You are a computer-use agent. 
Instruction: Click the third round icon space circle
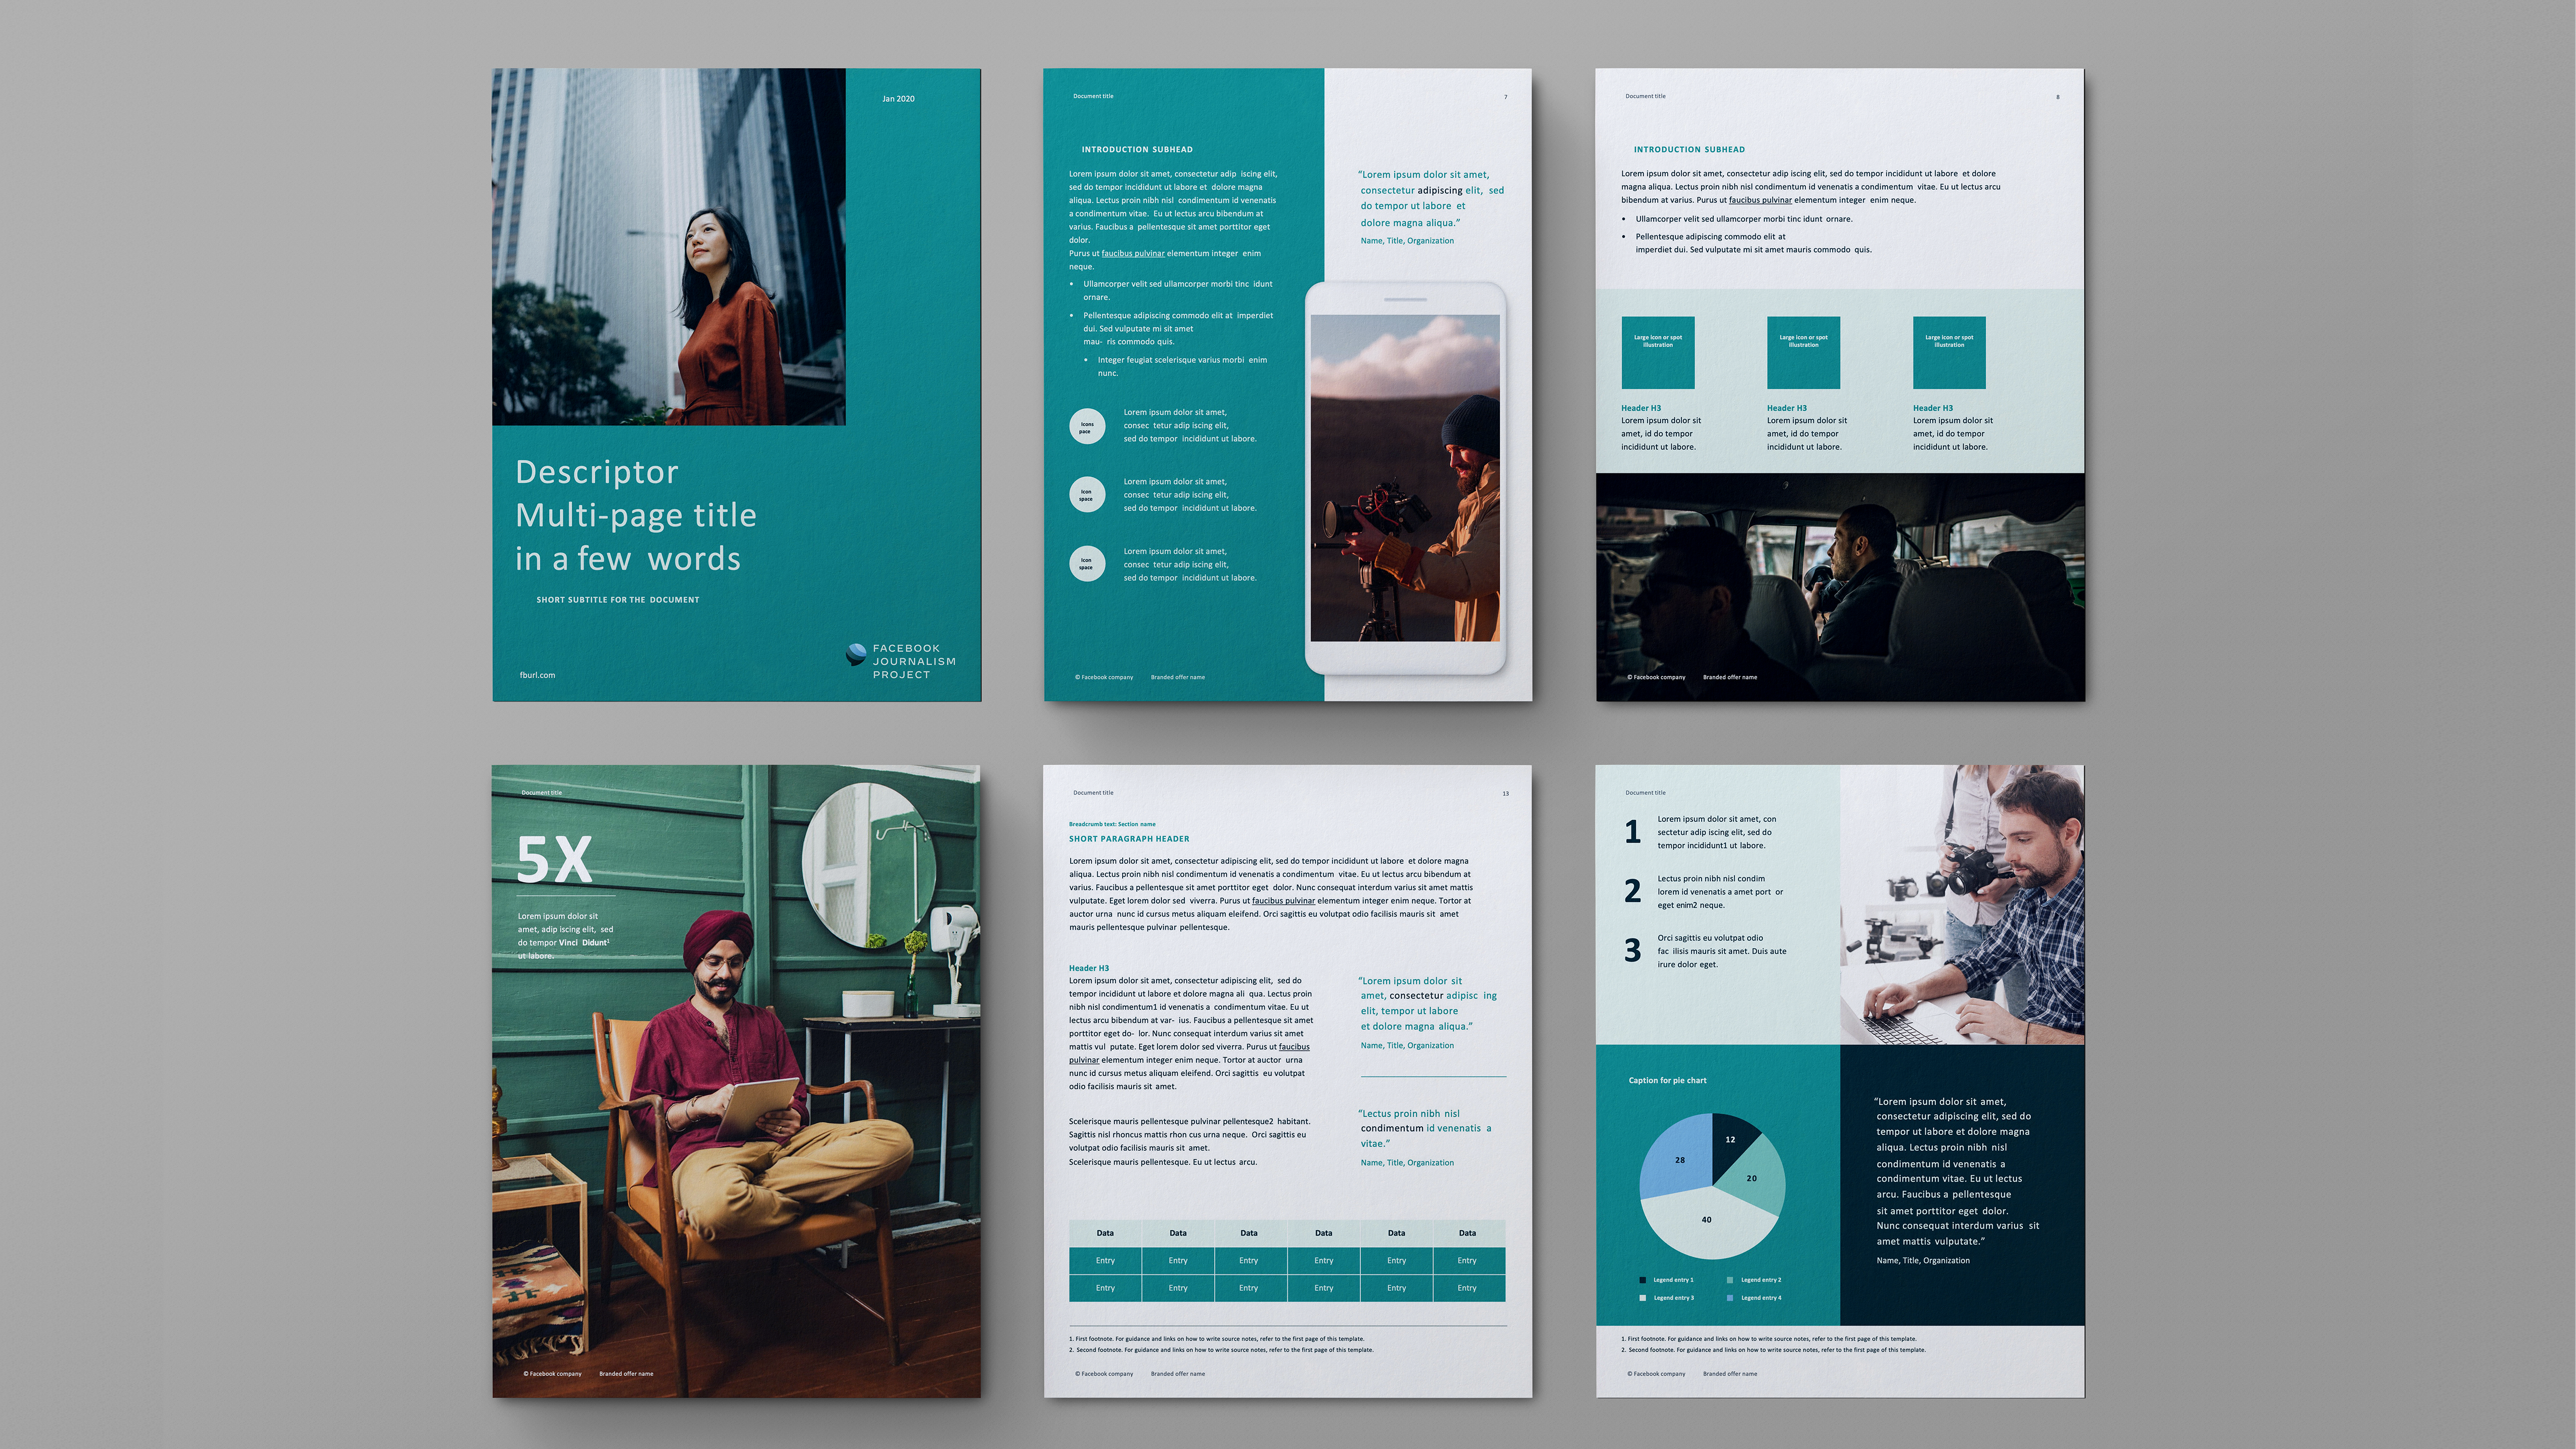pyautogui.click(x=1087, y=564)
